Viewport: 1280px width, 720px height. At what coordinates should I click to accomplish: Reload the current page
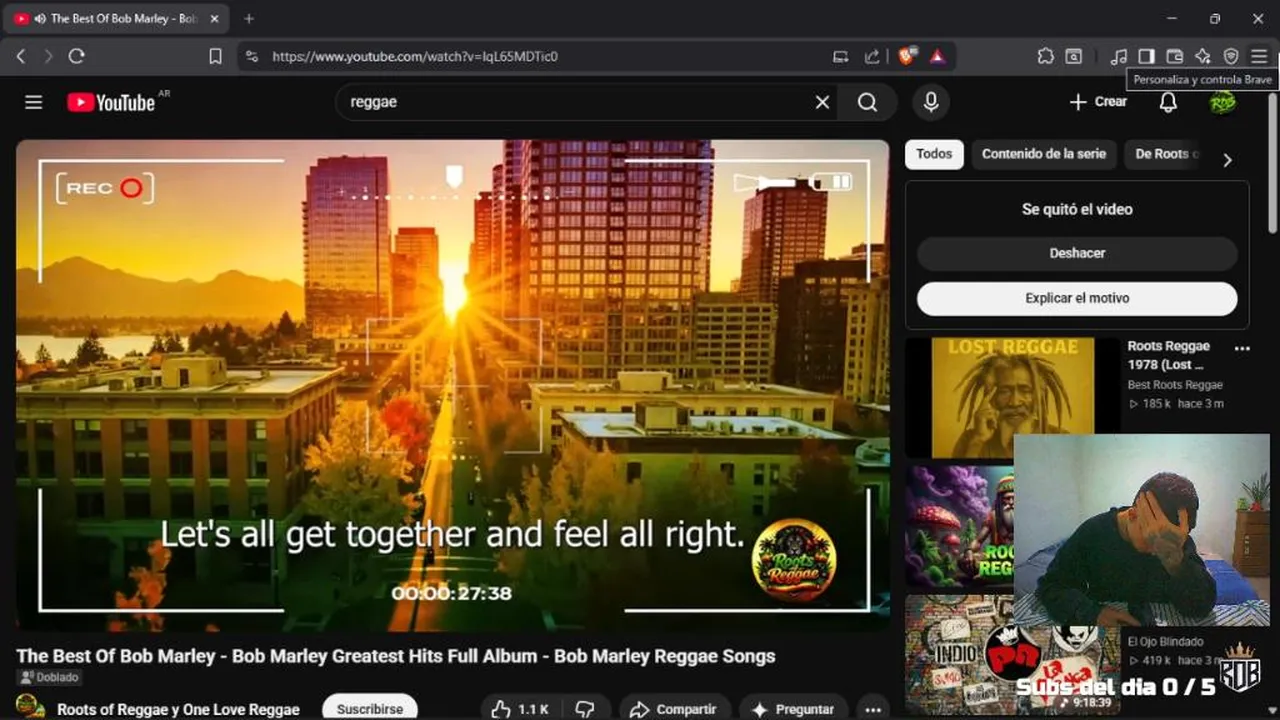click(x=76, y=57)
